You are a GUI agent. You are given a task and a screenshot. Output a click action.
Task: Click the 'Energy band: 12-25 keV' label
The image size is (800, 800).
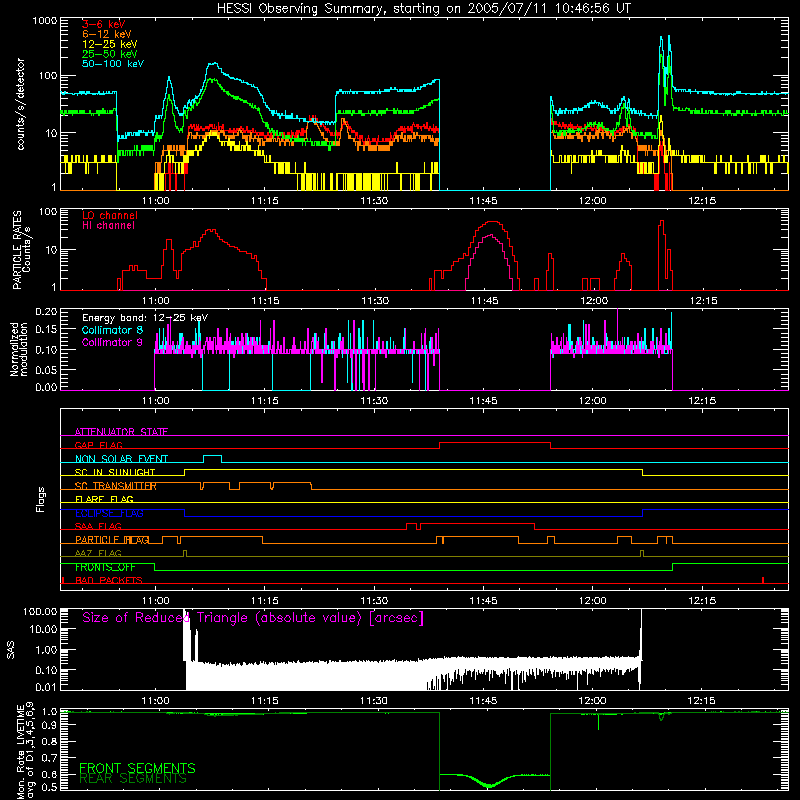click(x=145, y=318)
